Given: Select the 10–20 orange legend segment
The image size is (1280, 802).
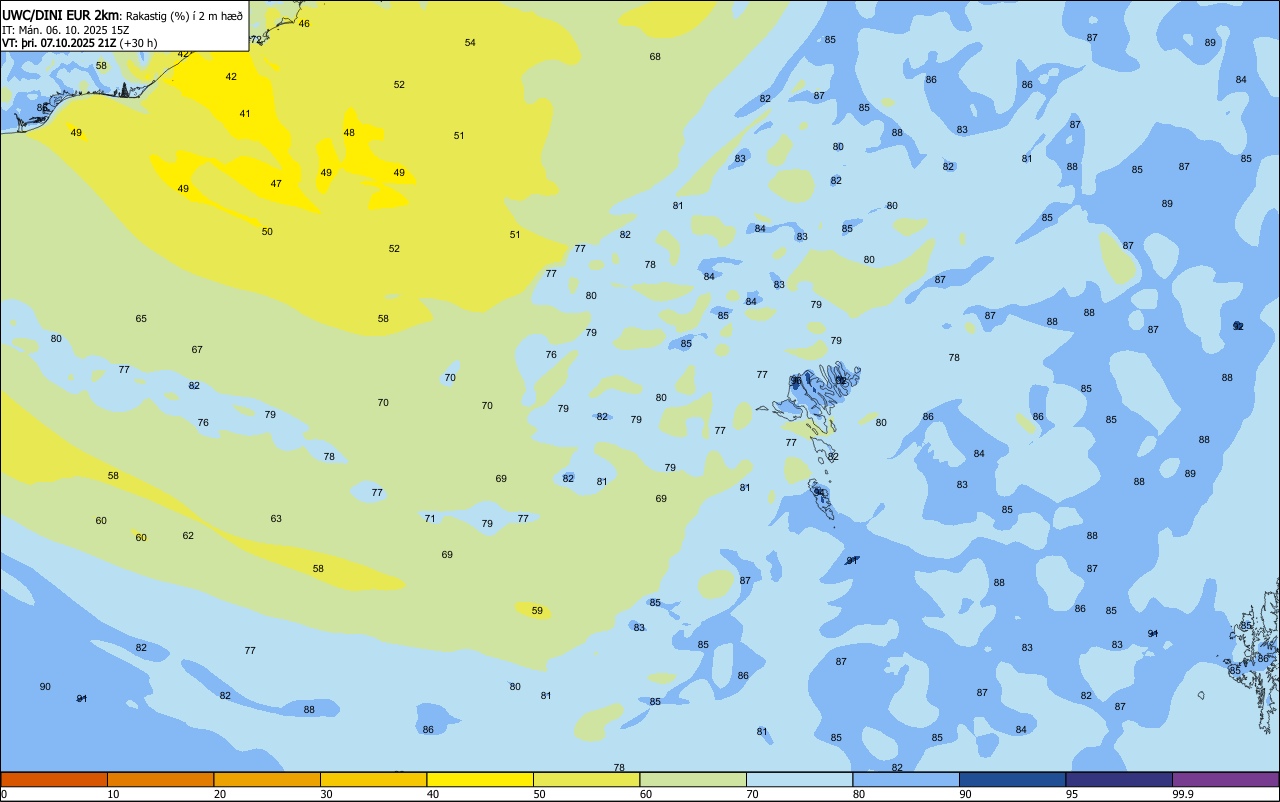Looking at the screenshot, I should (160, 779).
